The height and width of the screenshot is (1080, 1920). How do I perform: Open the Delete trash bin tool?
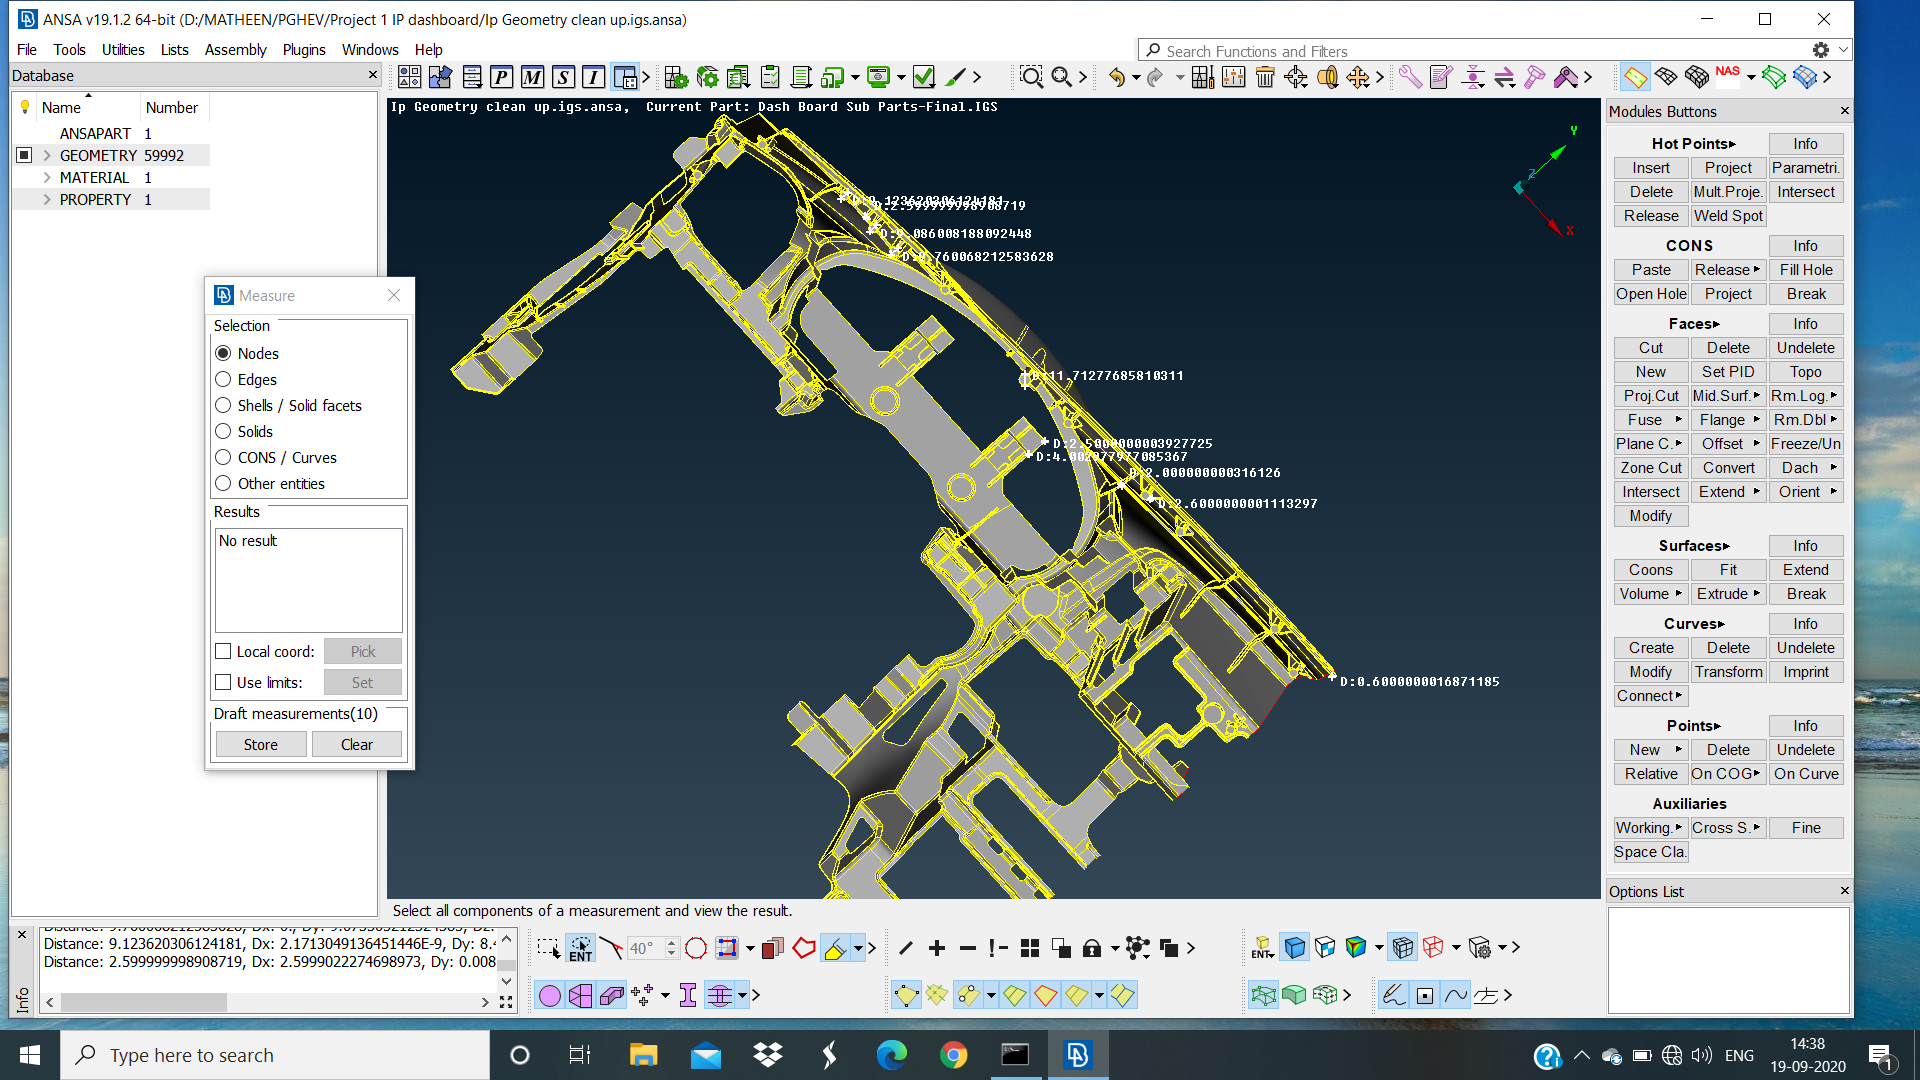[1265, 76]
